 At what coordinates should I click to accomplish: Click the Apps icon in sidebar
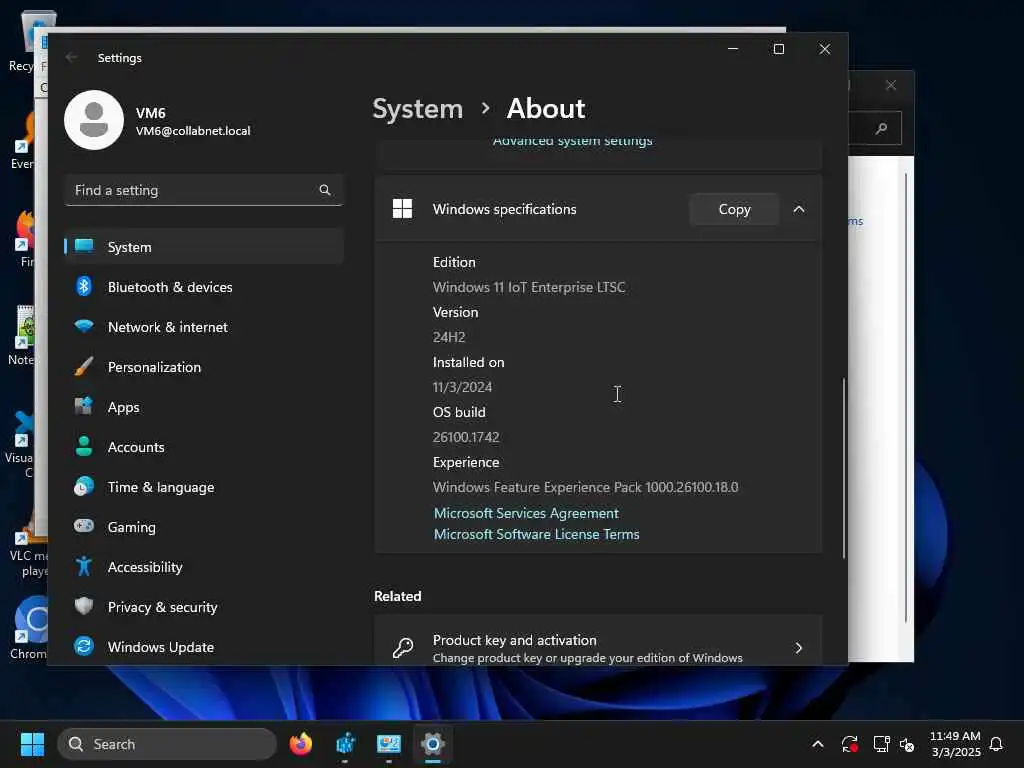(x=84, y=406)
